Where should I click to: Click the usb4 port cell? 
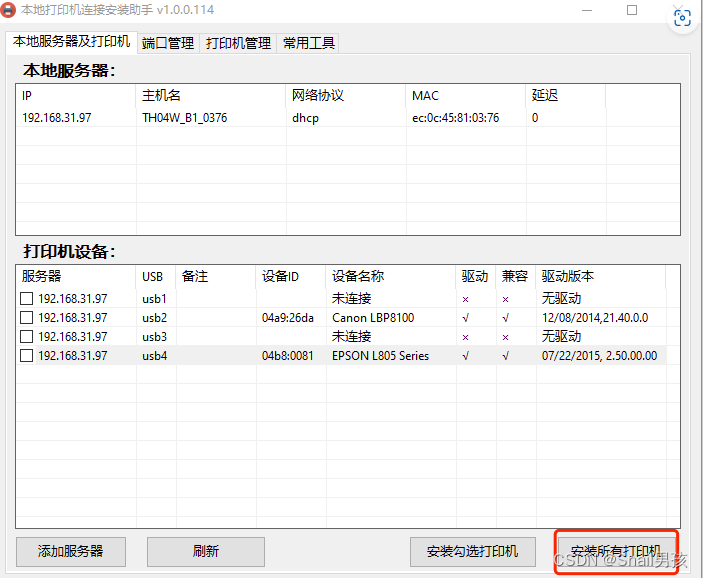pyautogui.click(x=154, y=356)
